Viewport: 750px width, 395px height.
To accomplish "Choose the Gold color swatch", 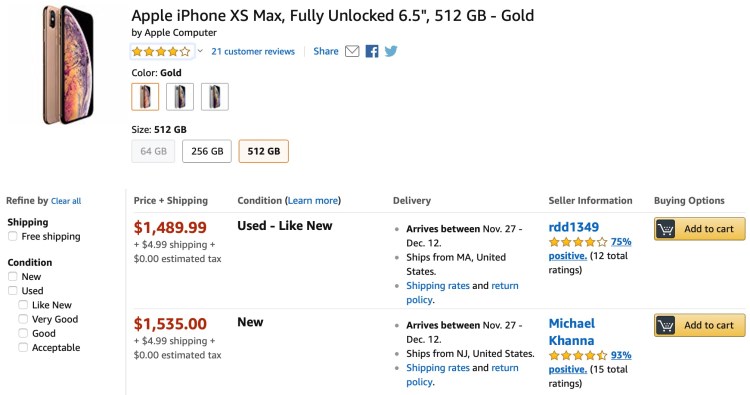I will pyautogui.click(x=145, y=97).
